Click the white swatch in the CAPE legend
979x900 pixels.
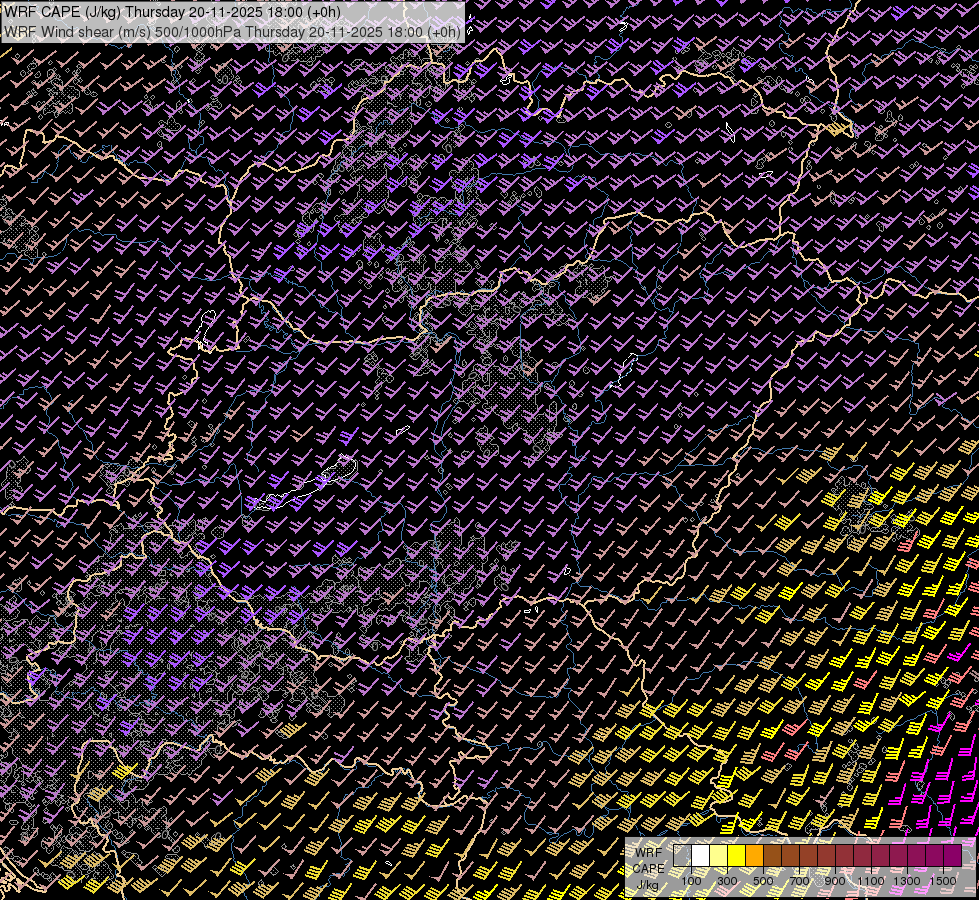coord(701,856)
